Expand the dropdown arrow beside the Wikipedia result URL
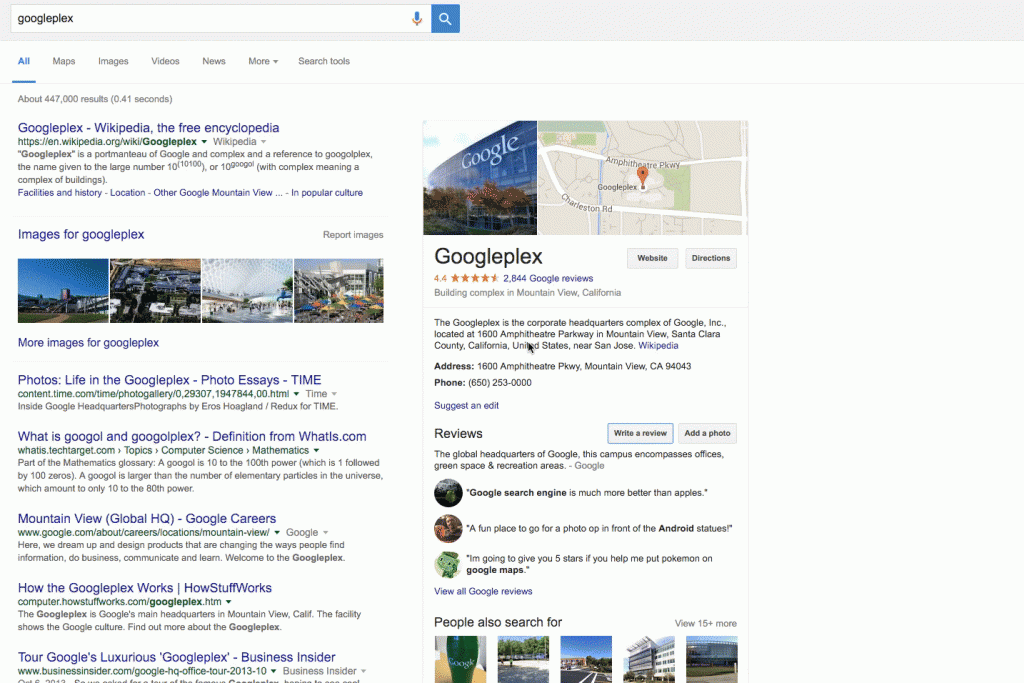The height and width of the screenshot is (683, 1024). coord(204,141)
